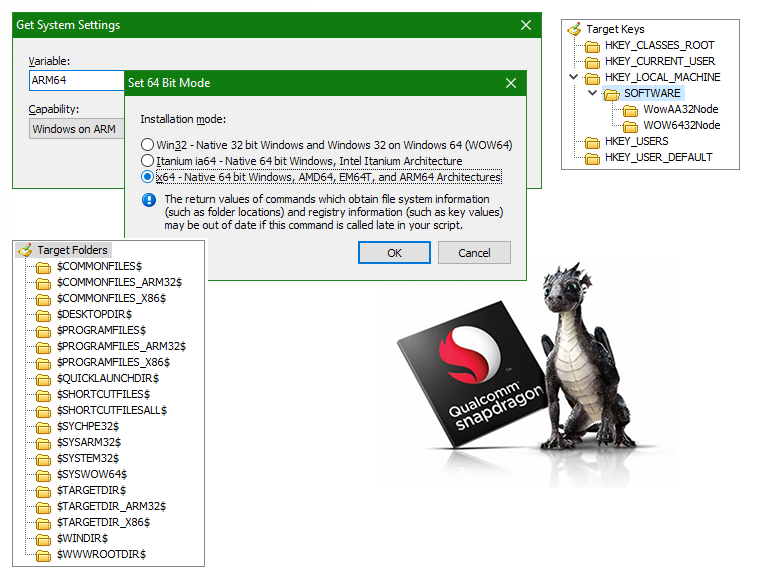Click the HKEY_CLASSES_ROOT folder icon
Image resolution: width=762 pixels, height=581 pixels.
tap(592, 46)
